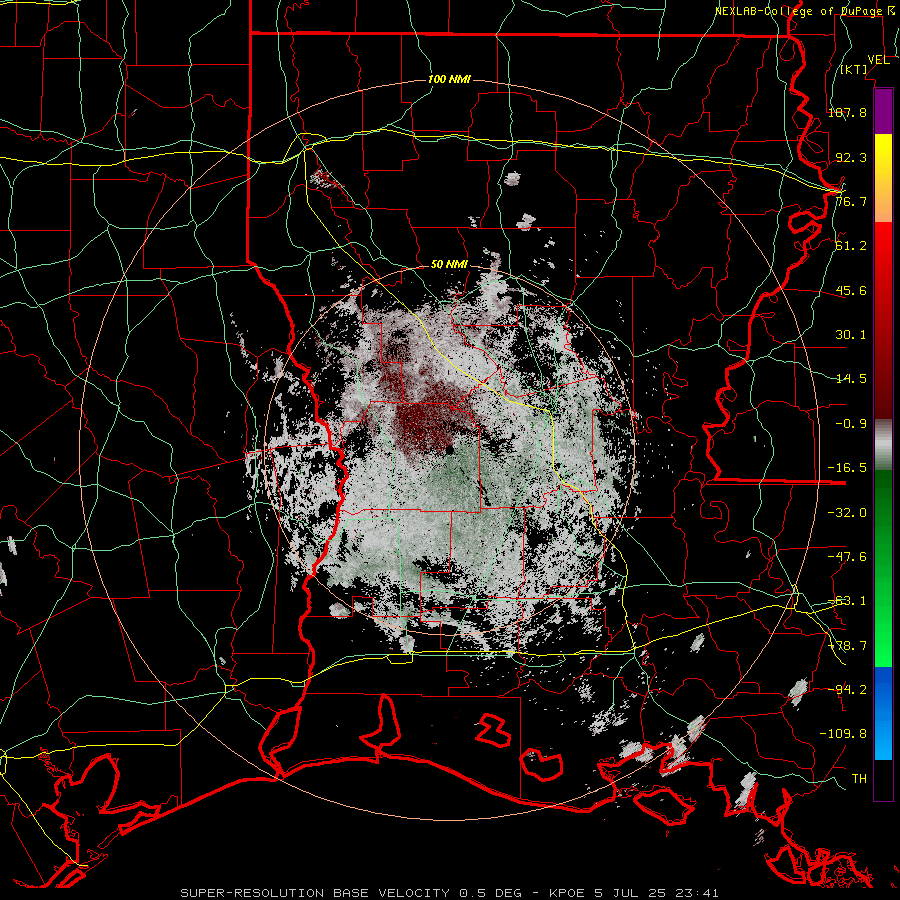This screenshot has width=900, height=900.
Task: Click the -0.9 velocity scale value
Action: tap(851, 424)
